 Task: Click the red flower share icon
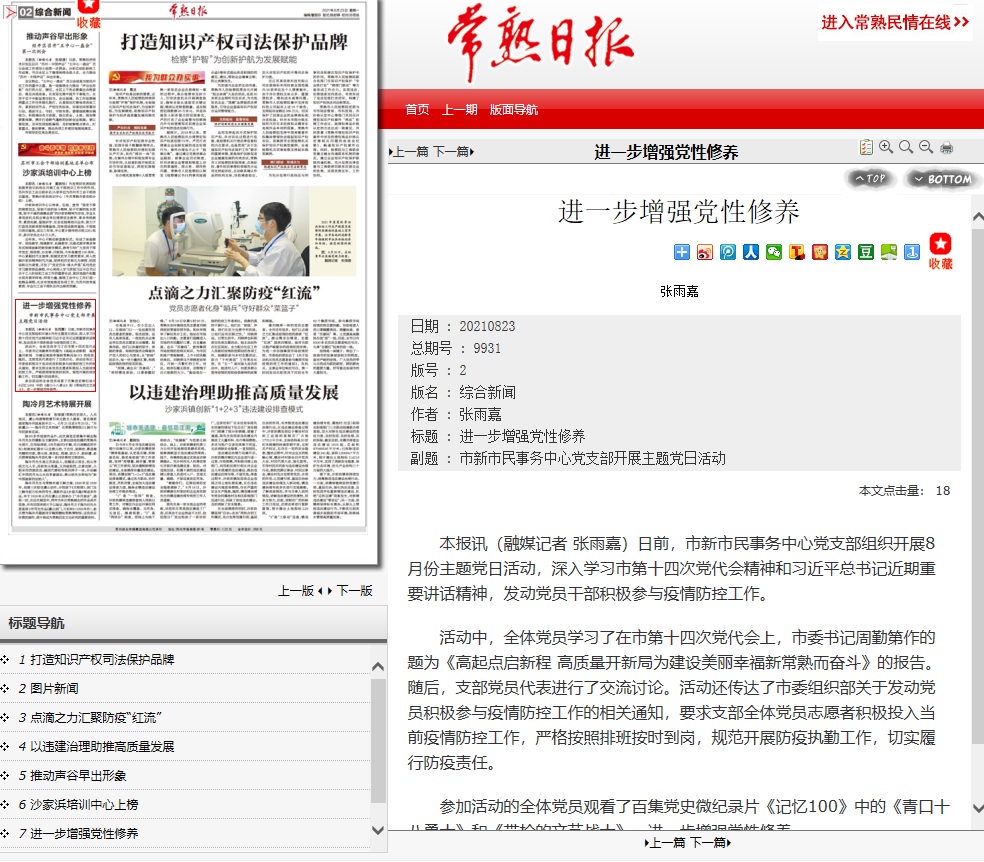(x=820, y=252)
